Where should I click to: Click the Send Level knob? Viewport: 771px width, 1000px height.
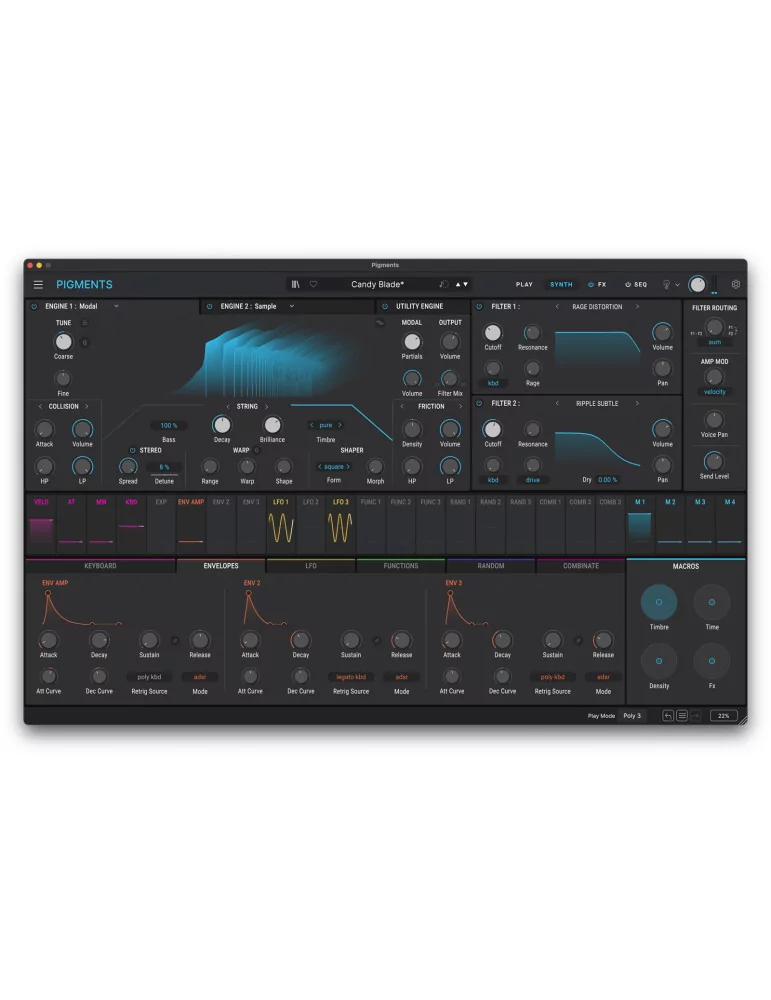click(x=714, y=461)
